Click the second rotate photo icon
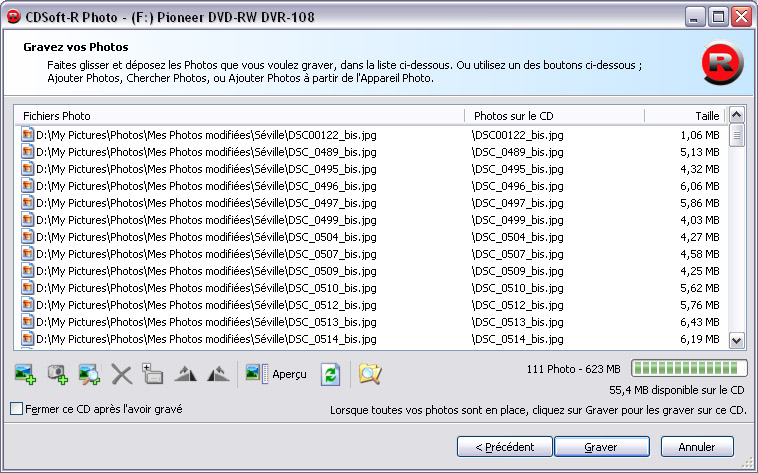 click(216, 374)
